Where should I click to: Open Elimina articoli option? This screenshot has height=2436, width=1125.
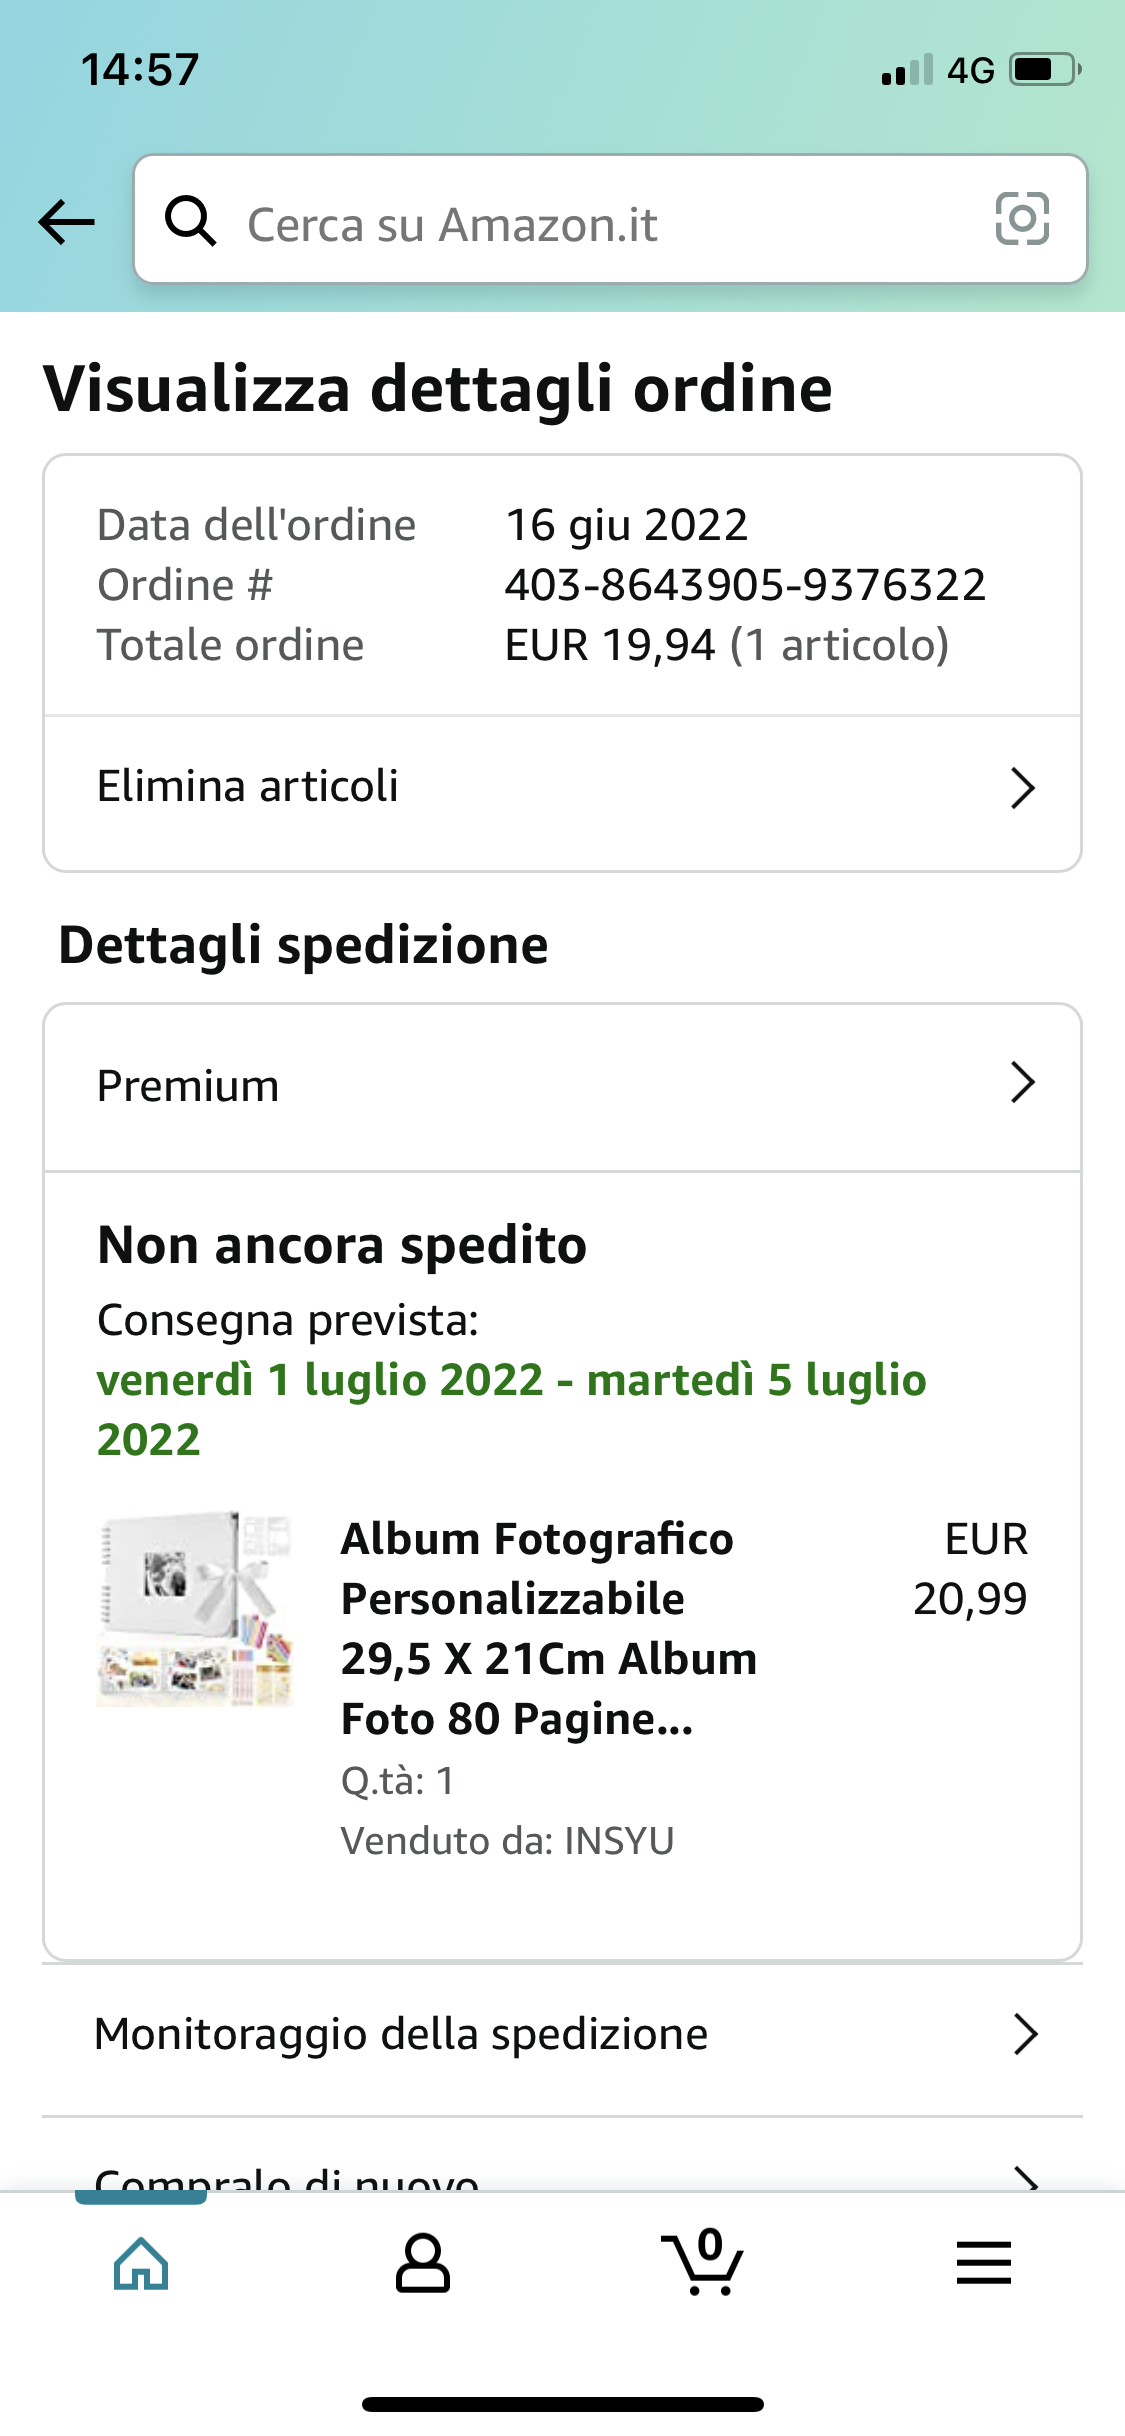tap(248, 787)
